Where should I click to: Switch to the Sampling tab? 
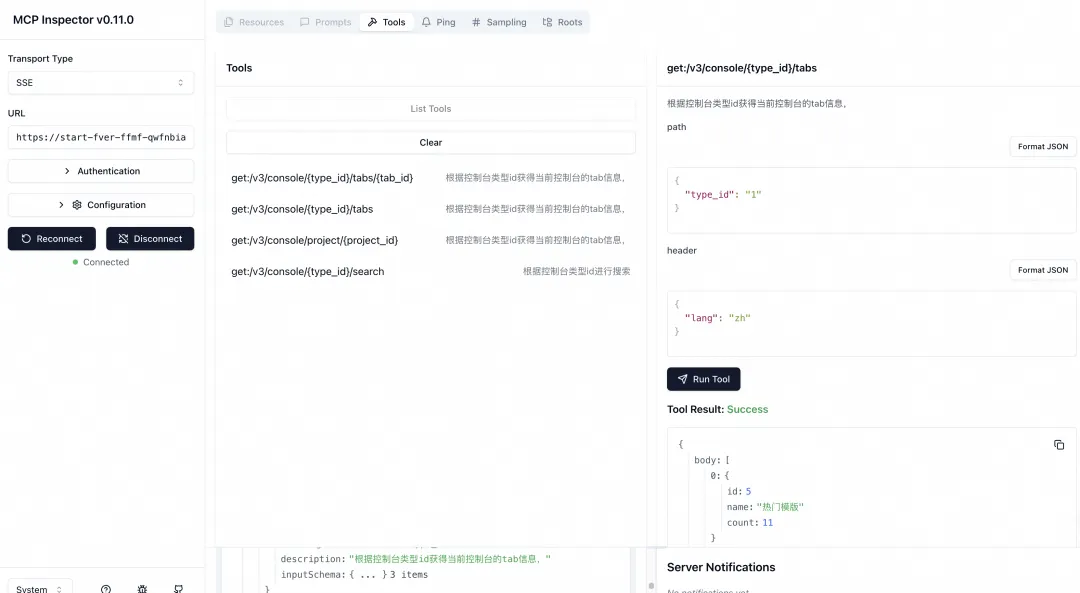[499, 22]
